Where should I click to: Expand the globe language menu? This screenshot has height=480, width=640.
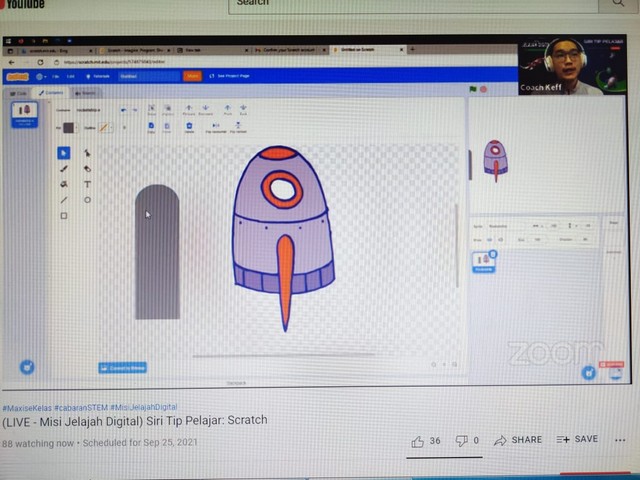[41, 76]
